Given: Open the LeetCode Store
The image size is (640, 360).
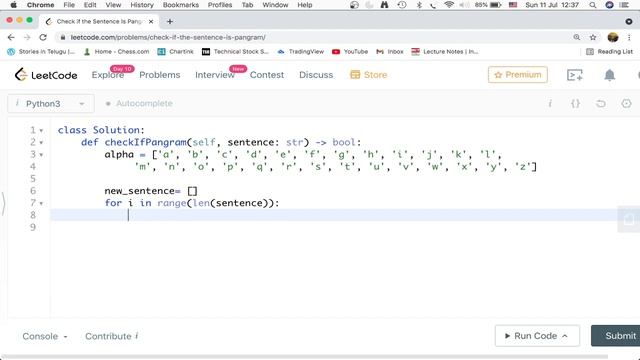Looking at the screenshot, I should pos(369,75).
